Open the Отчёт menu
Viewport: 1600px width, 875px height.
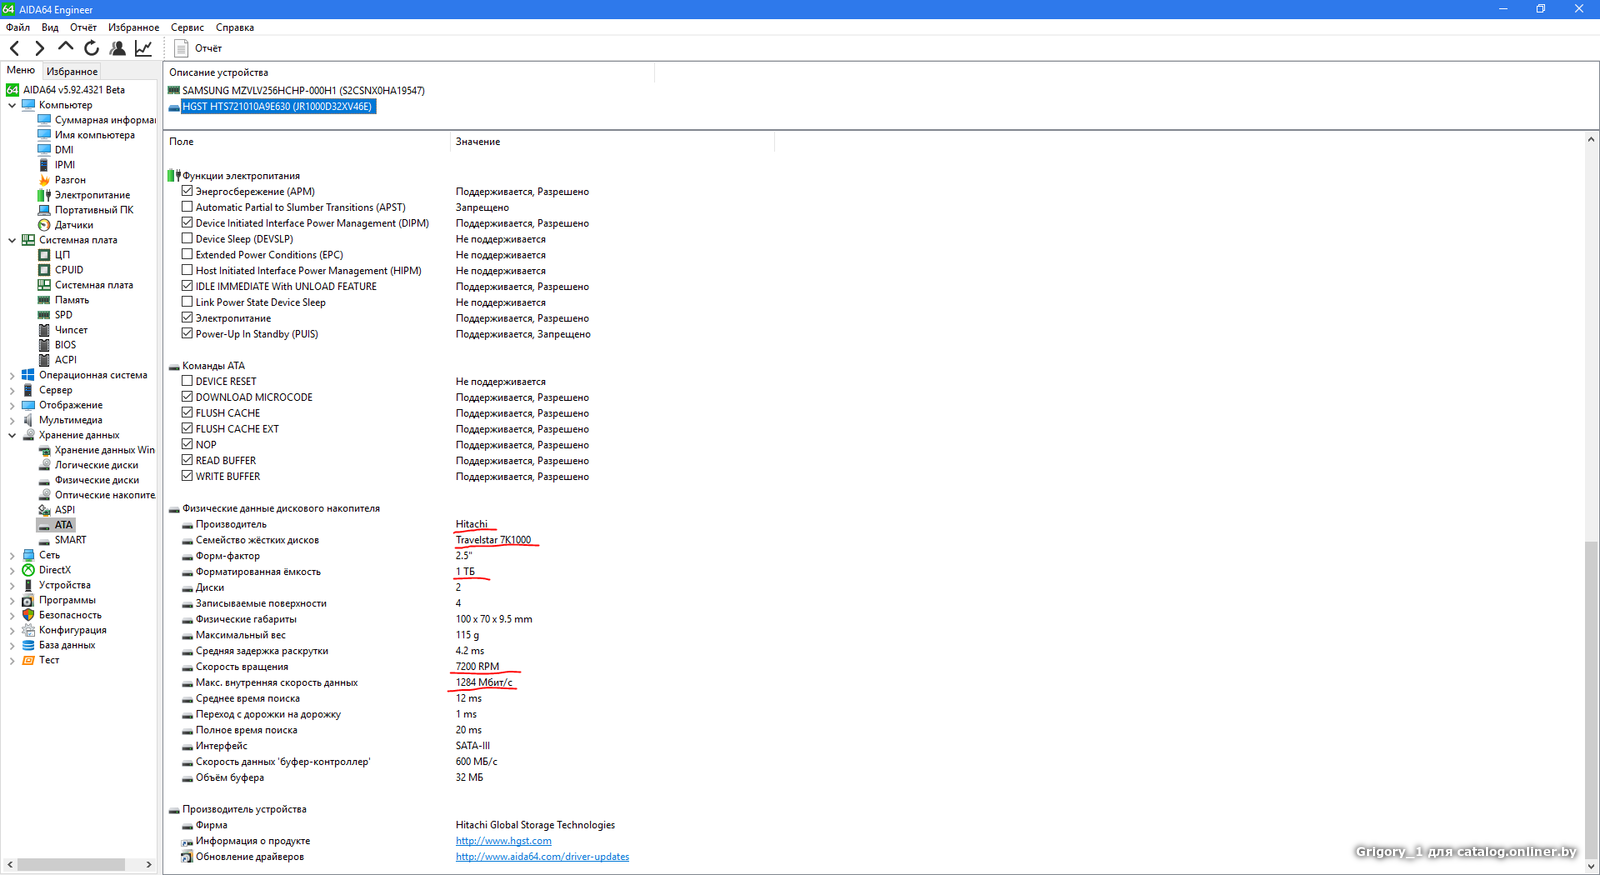(x=83, y=28)
